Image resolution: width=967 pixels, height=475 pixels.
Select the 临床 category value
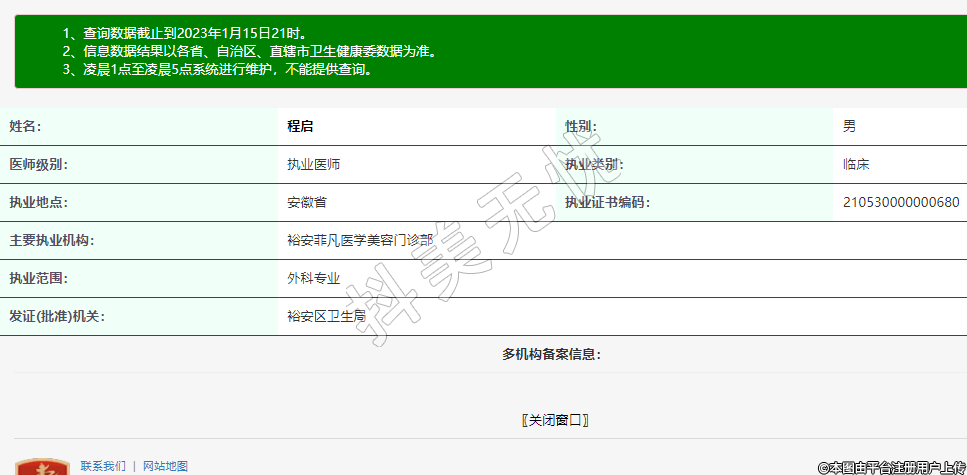[x=856, y=164]
